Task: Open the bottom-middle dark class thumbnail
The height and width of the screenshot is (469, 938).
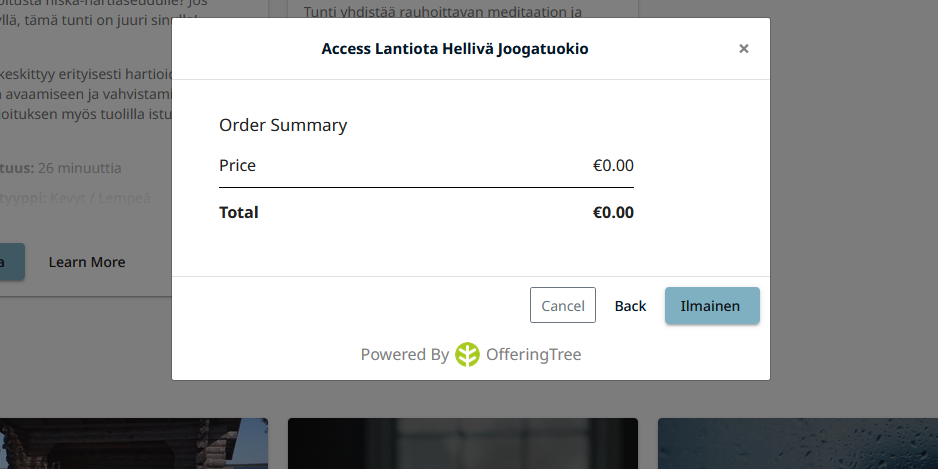Action: (462, 443)
